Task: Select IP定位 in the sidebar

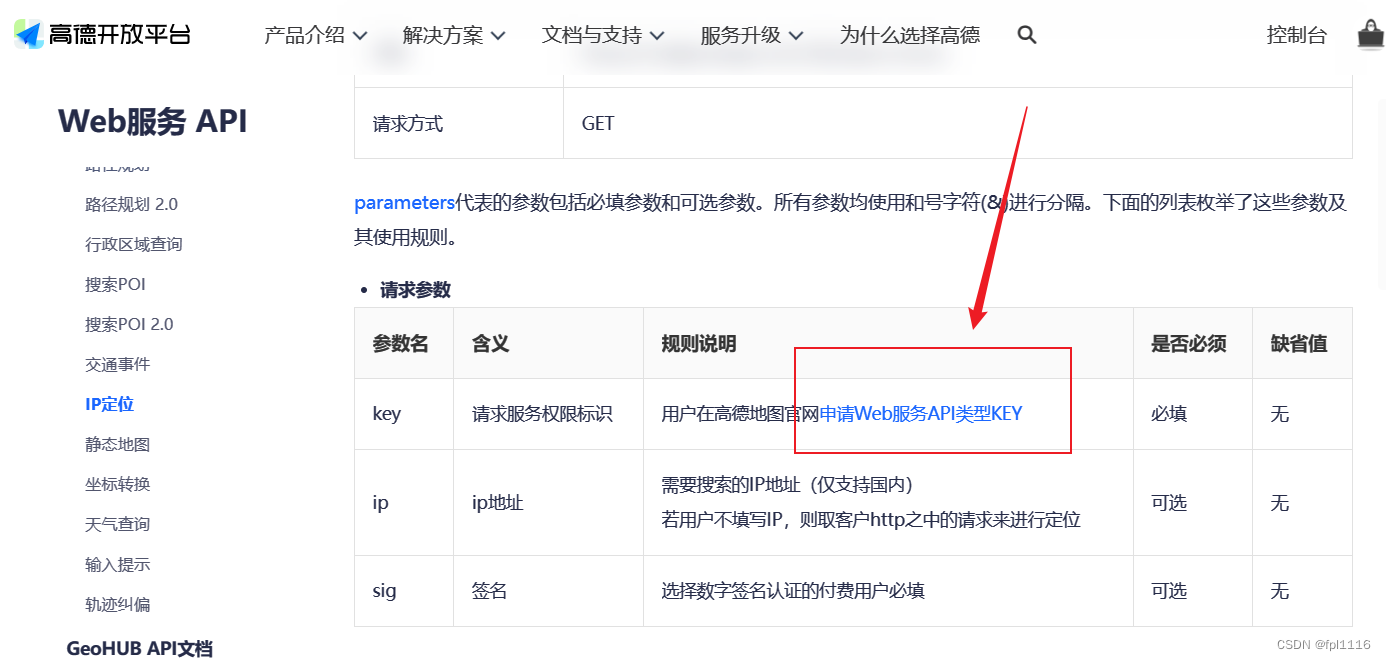Action: pos(109,404)
